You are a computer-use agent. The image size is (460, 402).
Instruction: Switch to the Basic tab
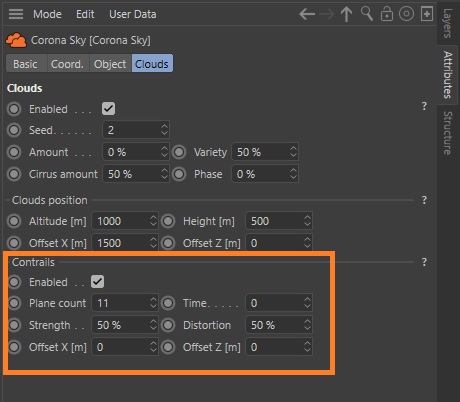click(x=25, y=64)
